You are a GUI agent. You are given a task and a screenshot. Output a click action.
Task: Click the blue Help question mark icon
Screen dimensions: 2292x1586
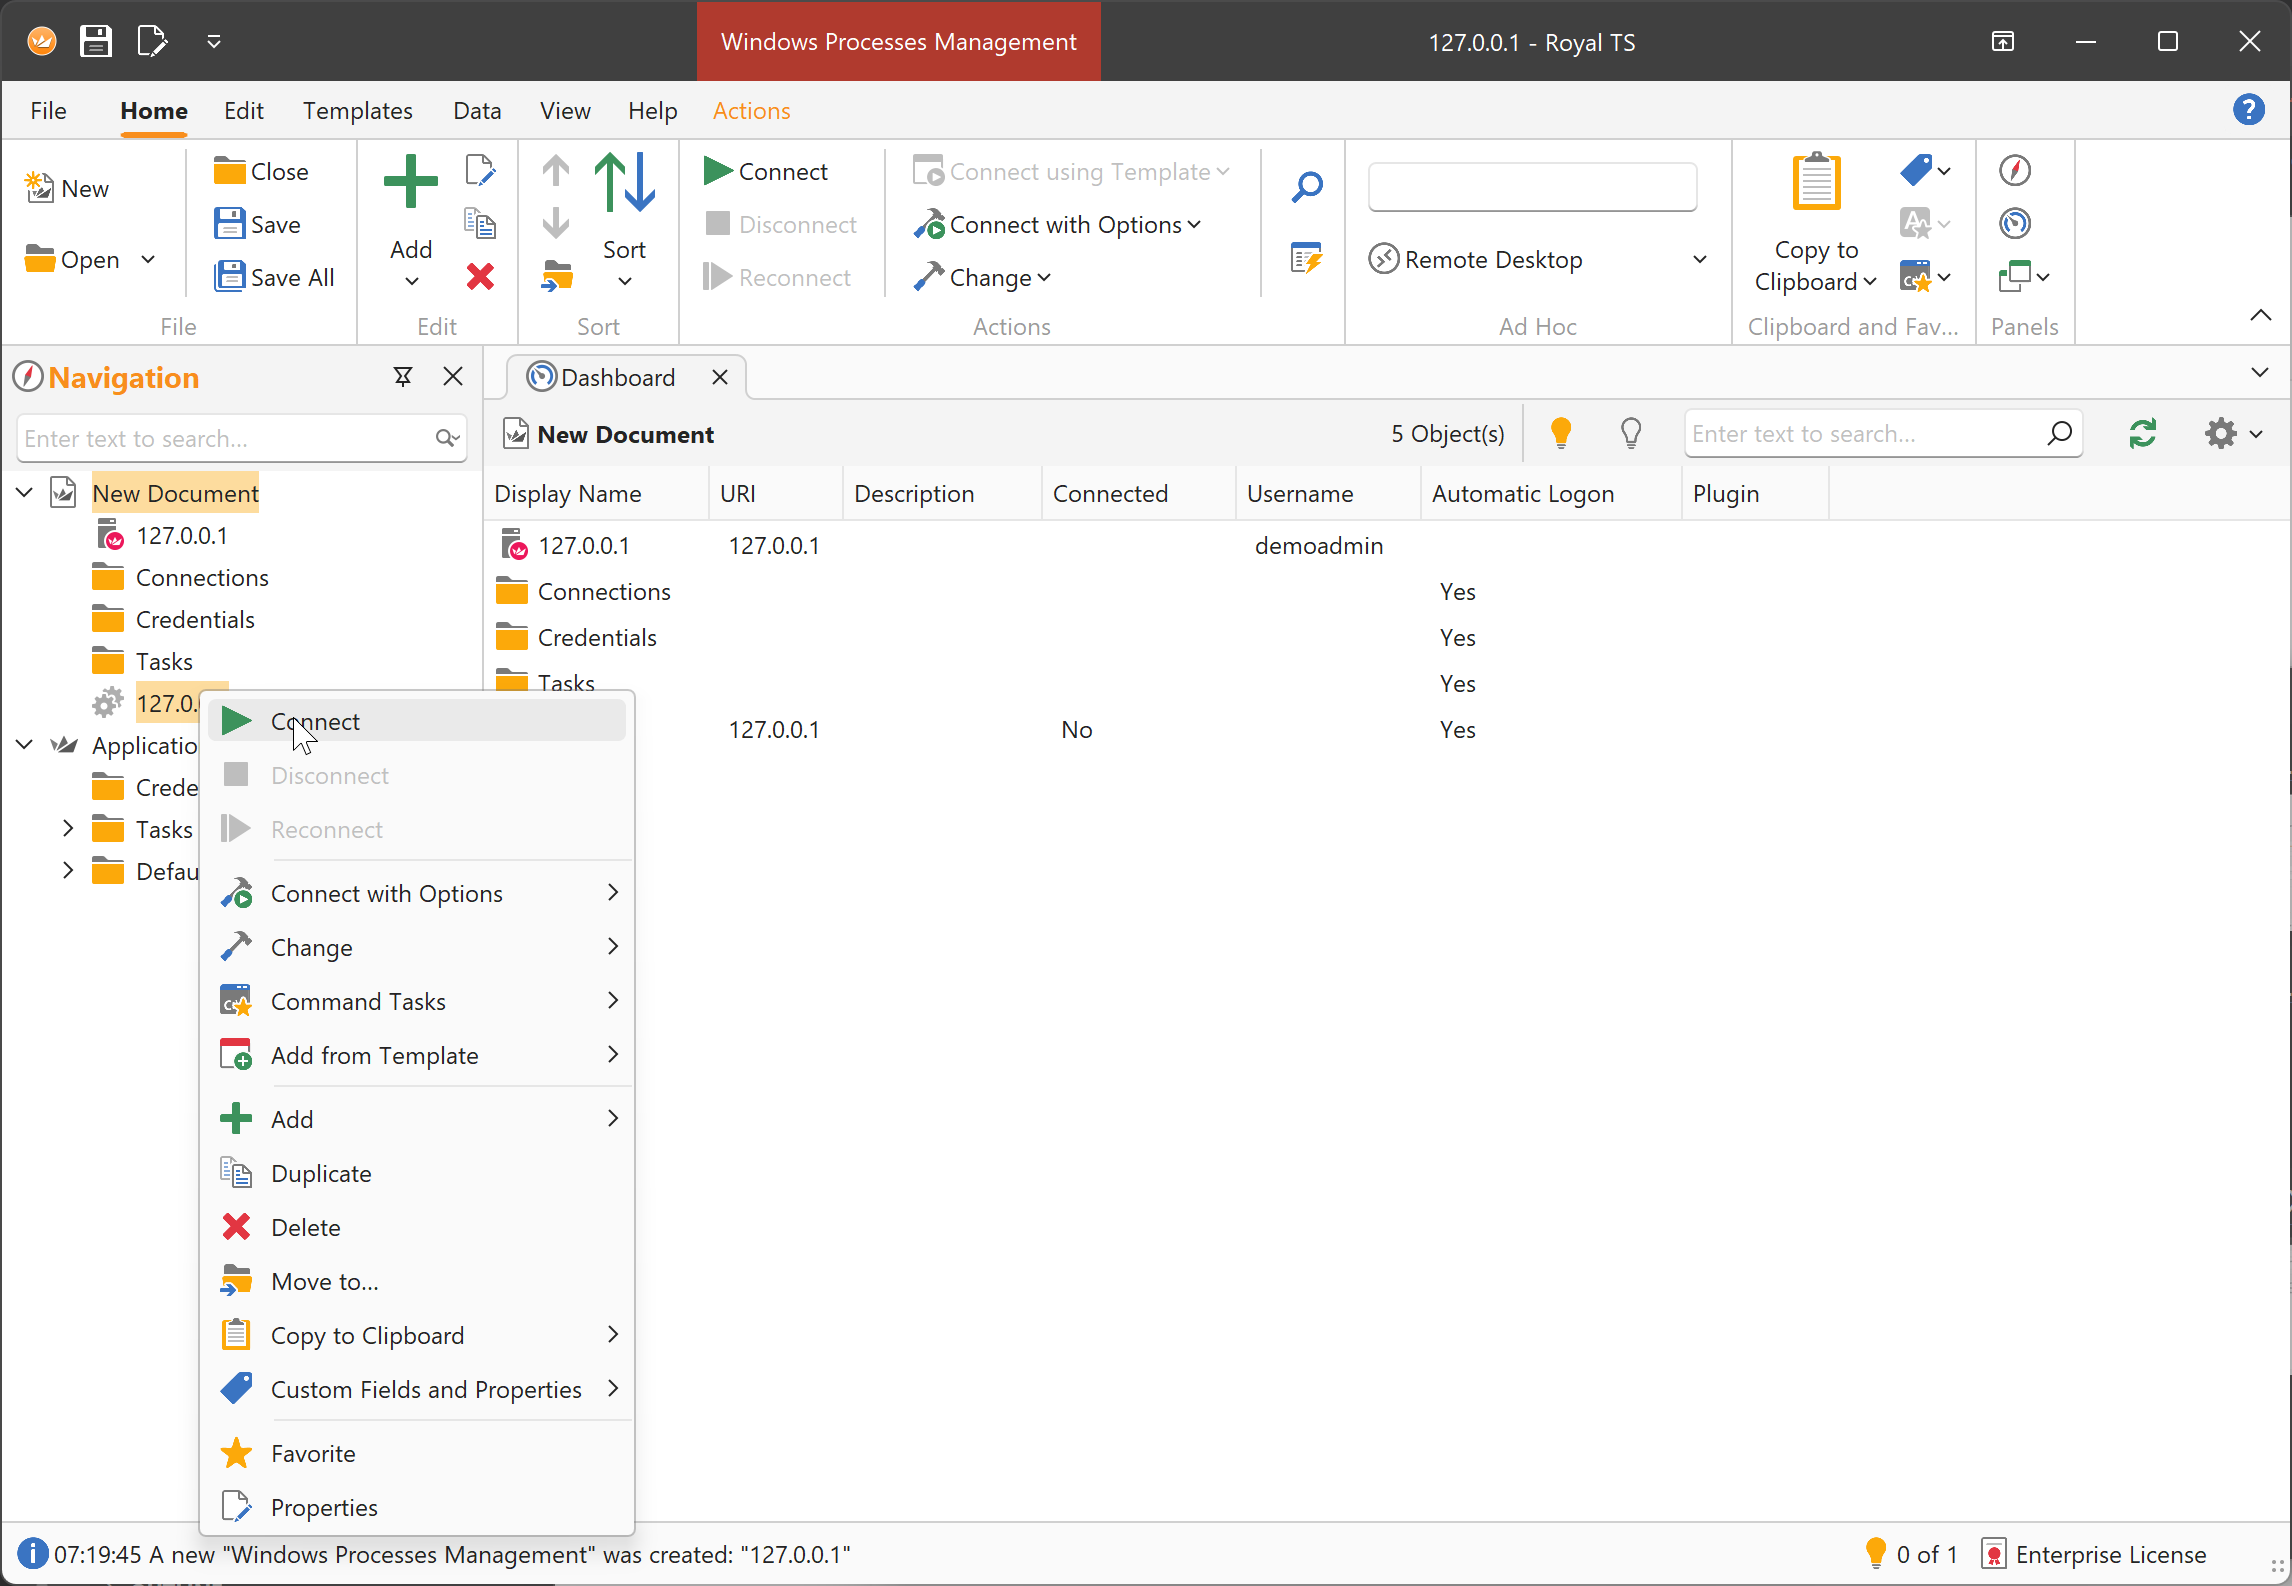2249,109
